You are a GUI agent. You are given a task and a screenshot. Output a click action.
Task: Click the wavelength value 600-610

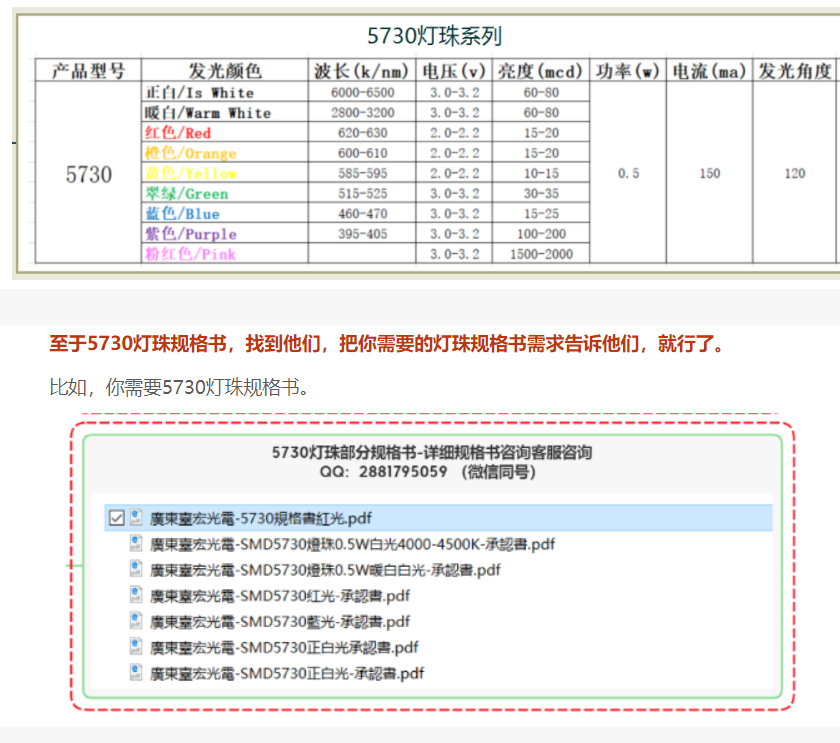click(x=363, y=153)
